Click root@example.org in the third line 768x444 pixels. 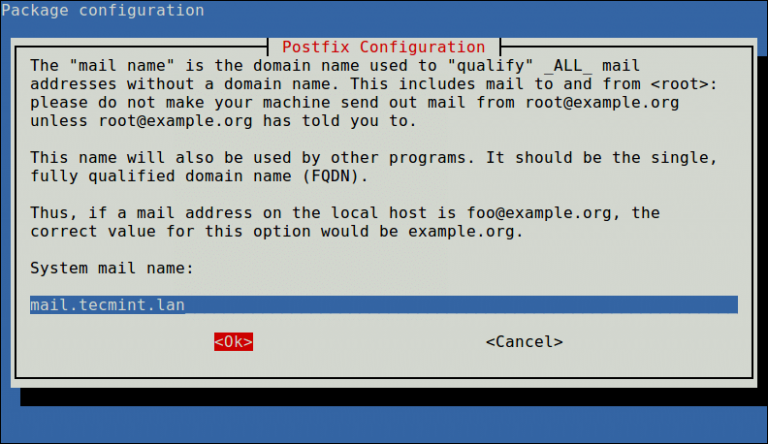tap(602, 102)
